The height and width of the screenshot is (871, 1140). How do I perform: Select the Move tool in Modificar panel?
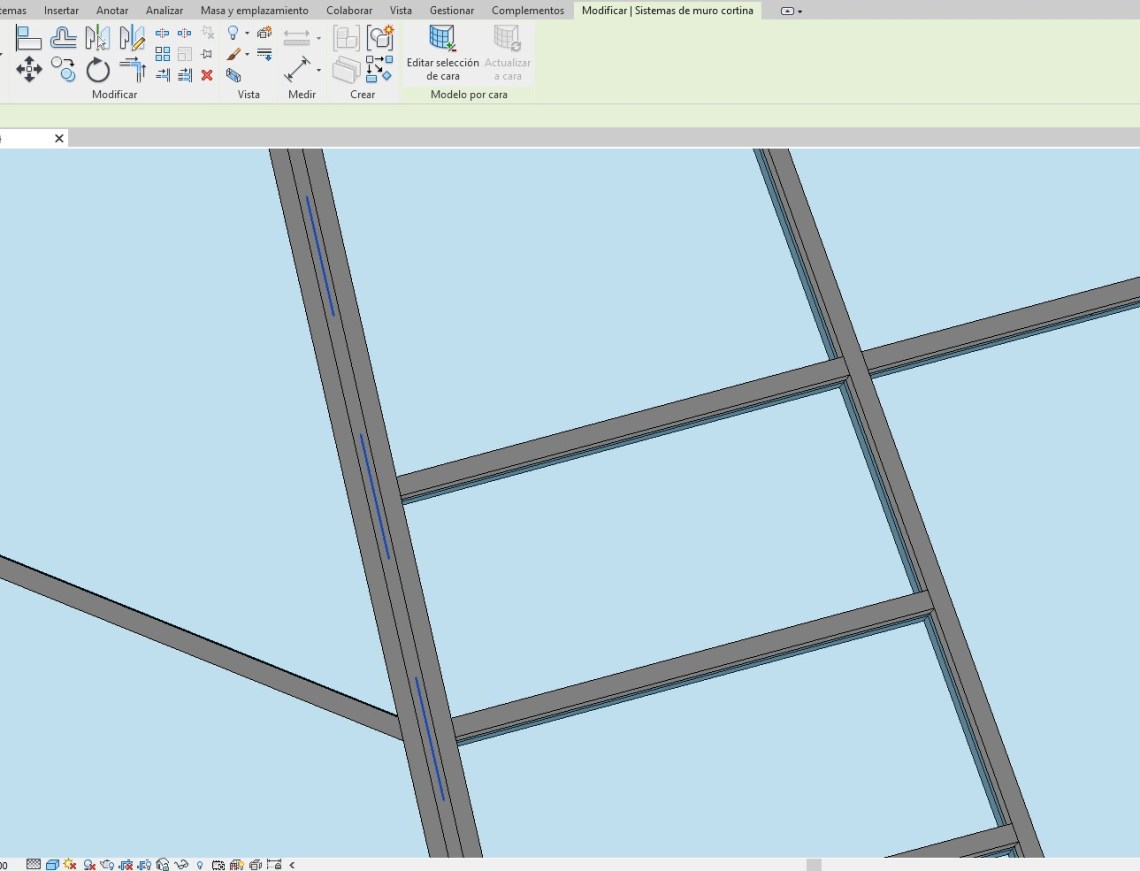click(29, 69)
